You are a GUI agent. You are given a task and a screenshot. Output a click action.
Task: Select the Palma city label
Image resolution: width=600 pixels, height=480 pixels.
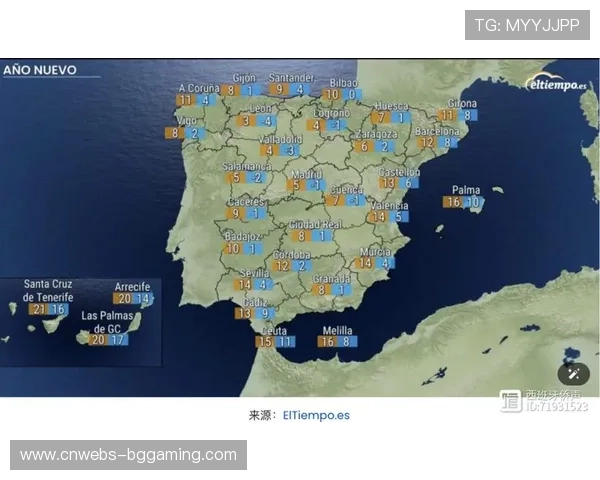point(466,189)
